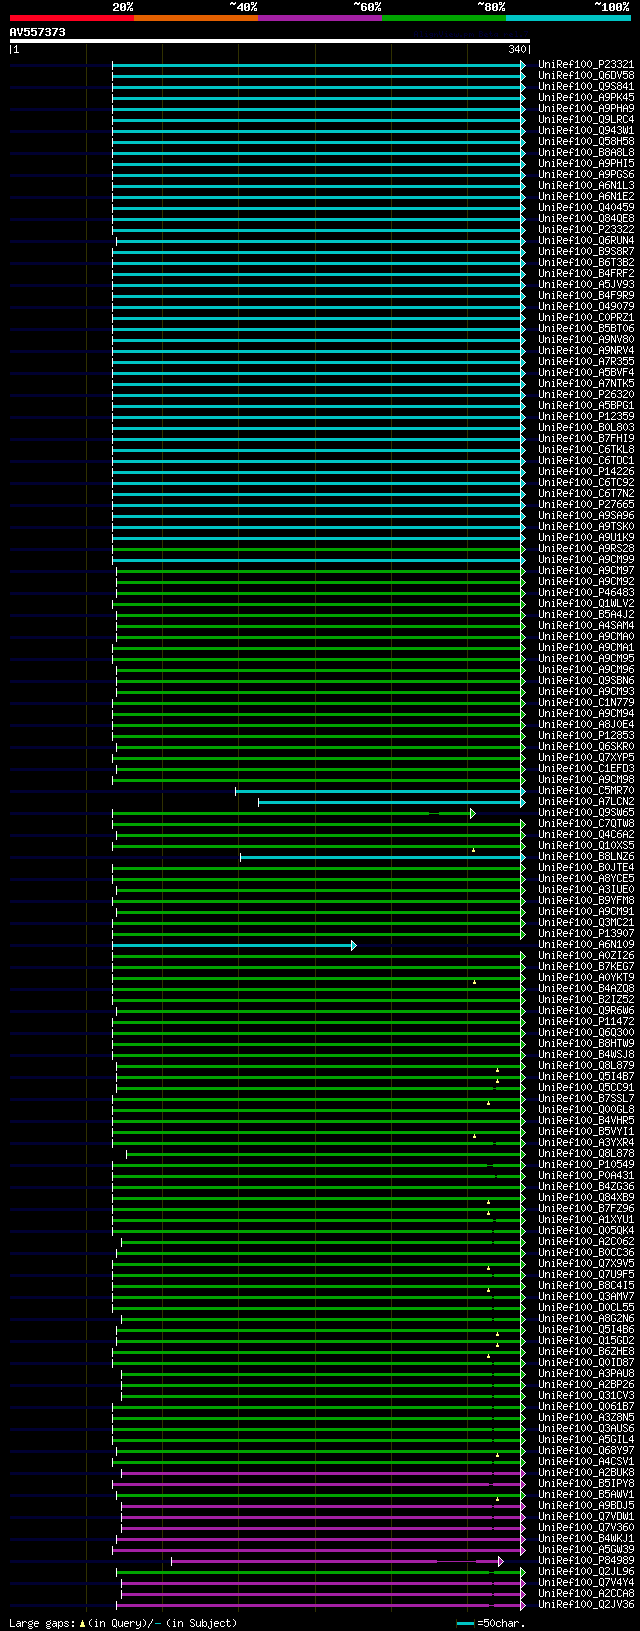
Task: Select hit label UniRef100_A4SAM4
Action: 586,626
